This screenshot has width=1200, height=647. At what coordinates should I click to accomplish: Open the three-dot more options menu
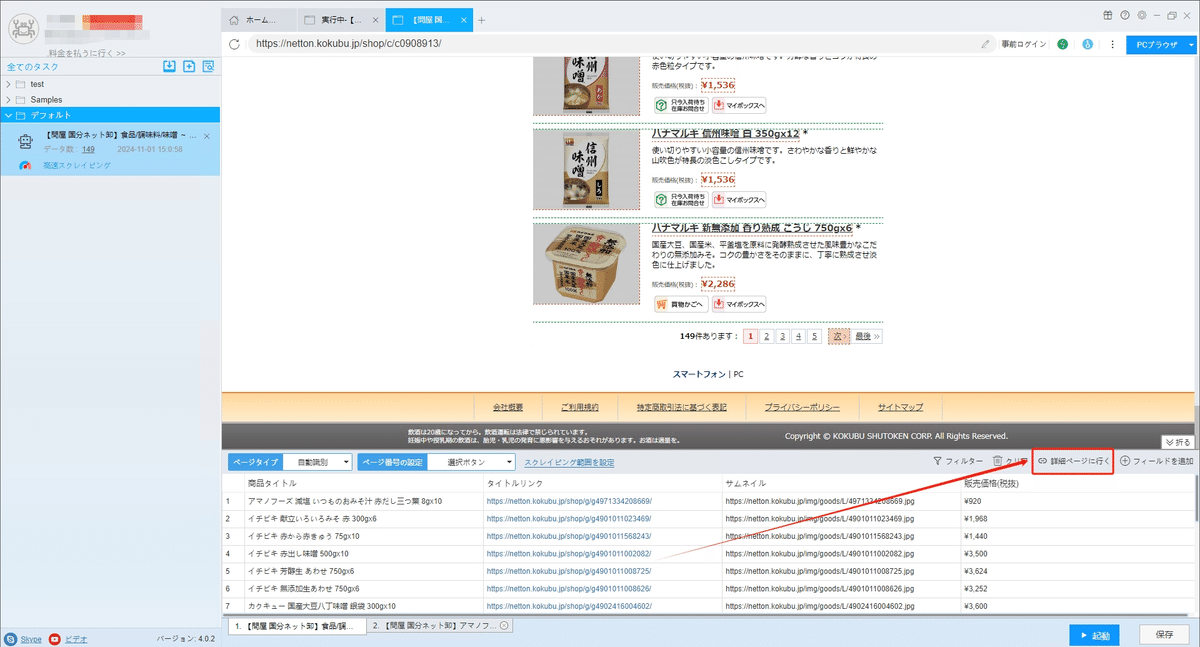coord(1112,44)
